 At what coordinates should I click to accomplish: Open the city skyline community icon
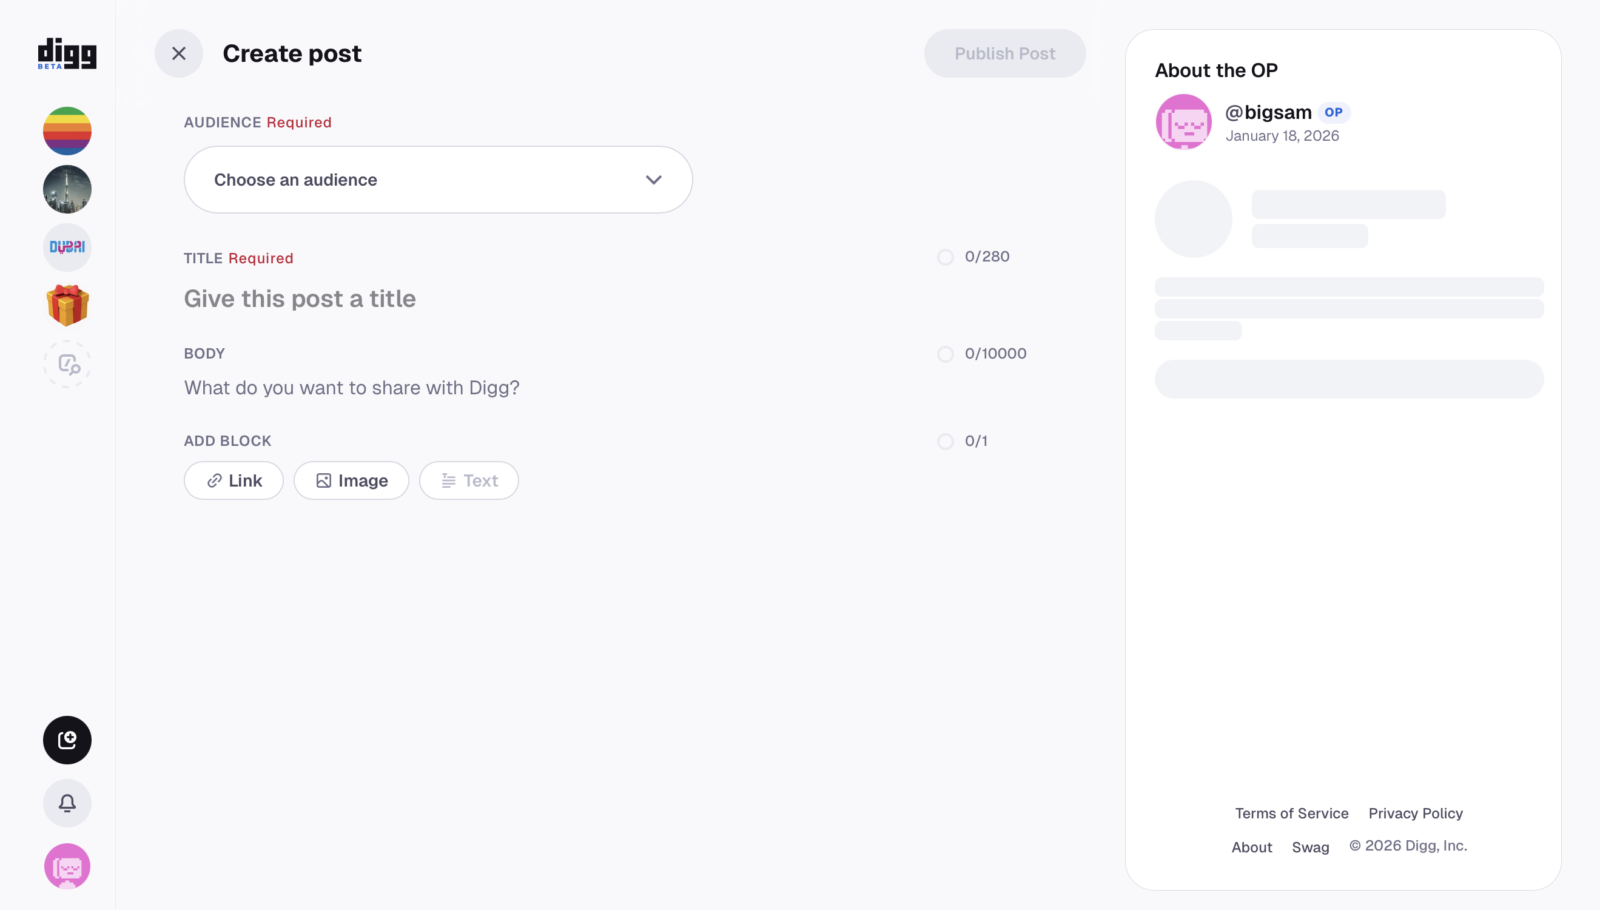[67, 189]
